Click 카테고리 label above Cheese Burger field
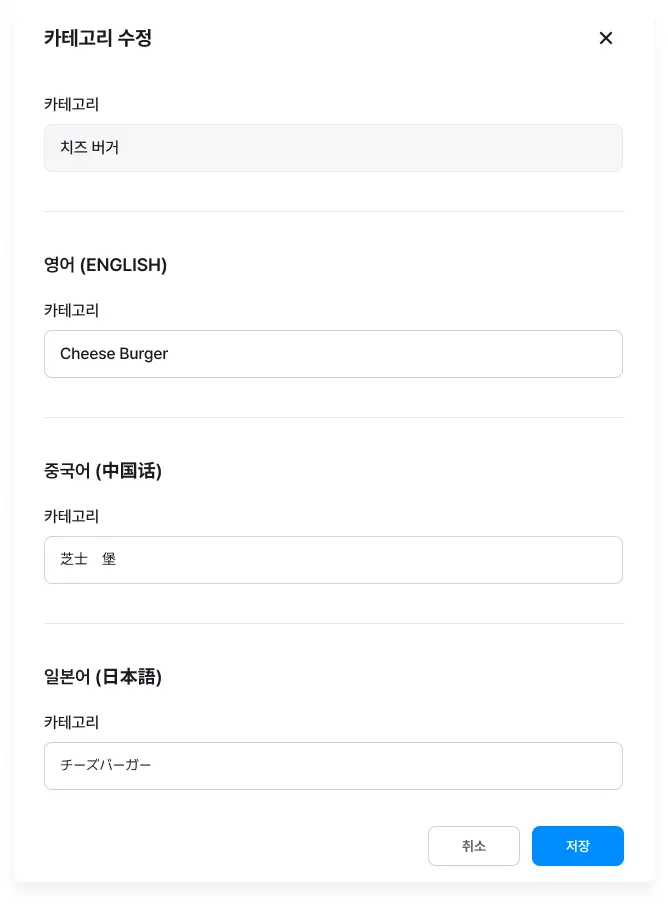 pyautogui.click(x=71, y=310)
